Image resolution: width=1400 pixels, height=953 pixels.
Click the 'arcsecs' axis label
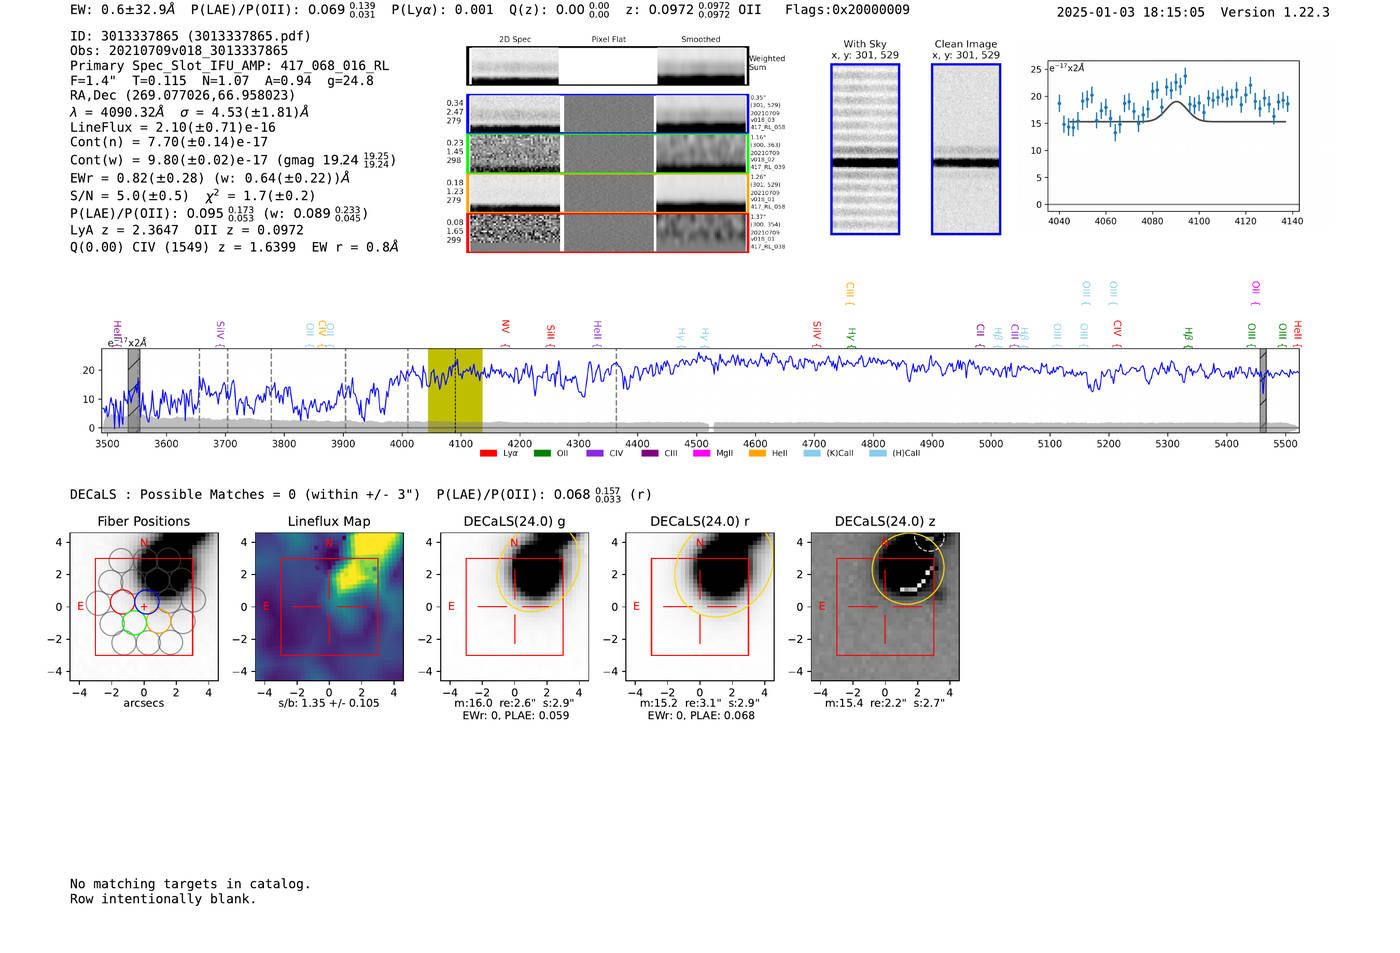144,703
